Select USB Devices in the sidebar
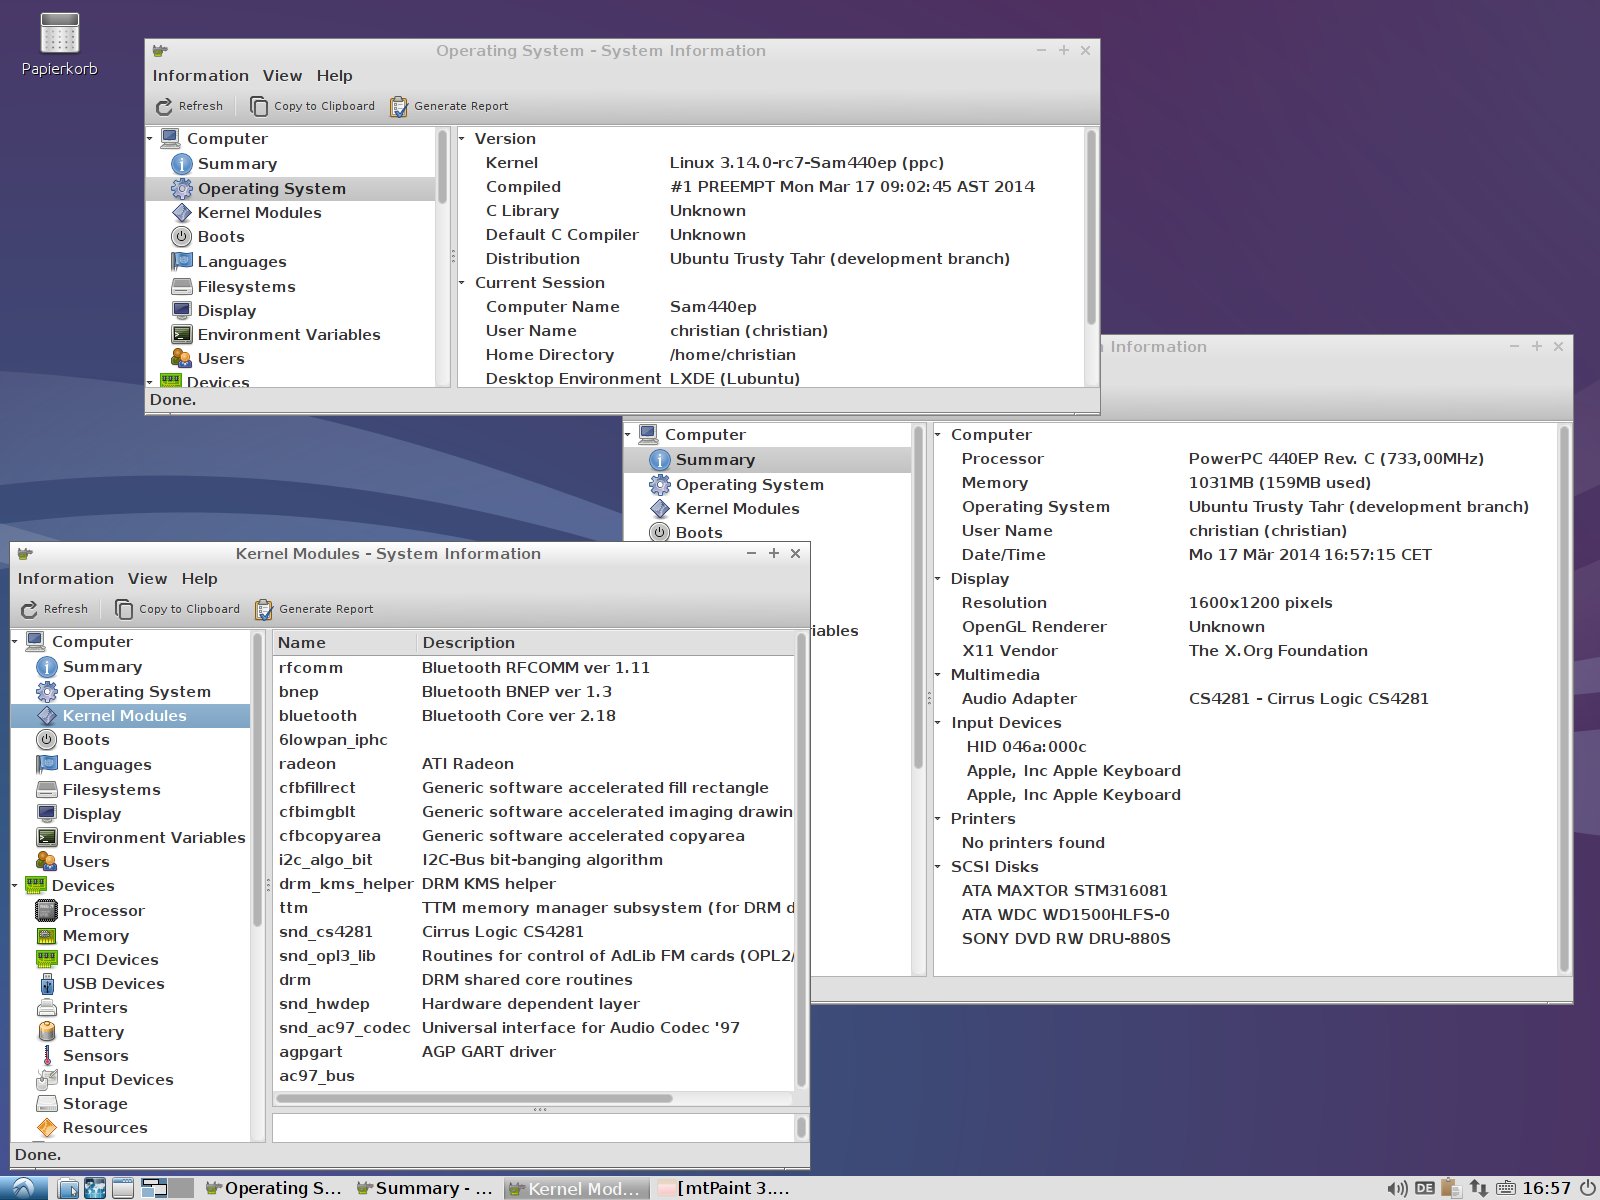Image resolution: width=1600 pixels, height=1200 pixels. click(113, 983)
